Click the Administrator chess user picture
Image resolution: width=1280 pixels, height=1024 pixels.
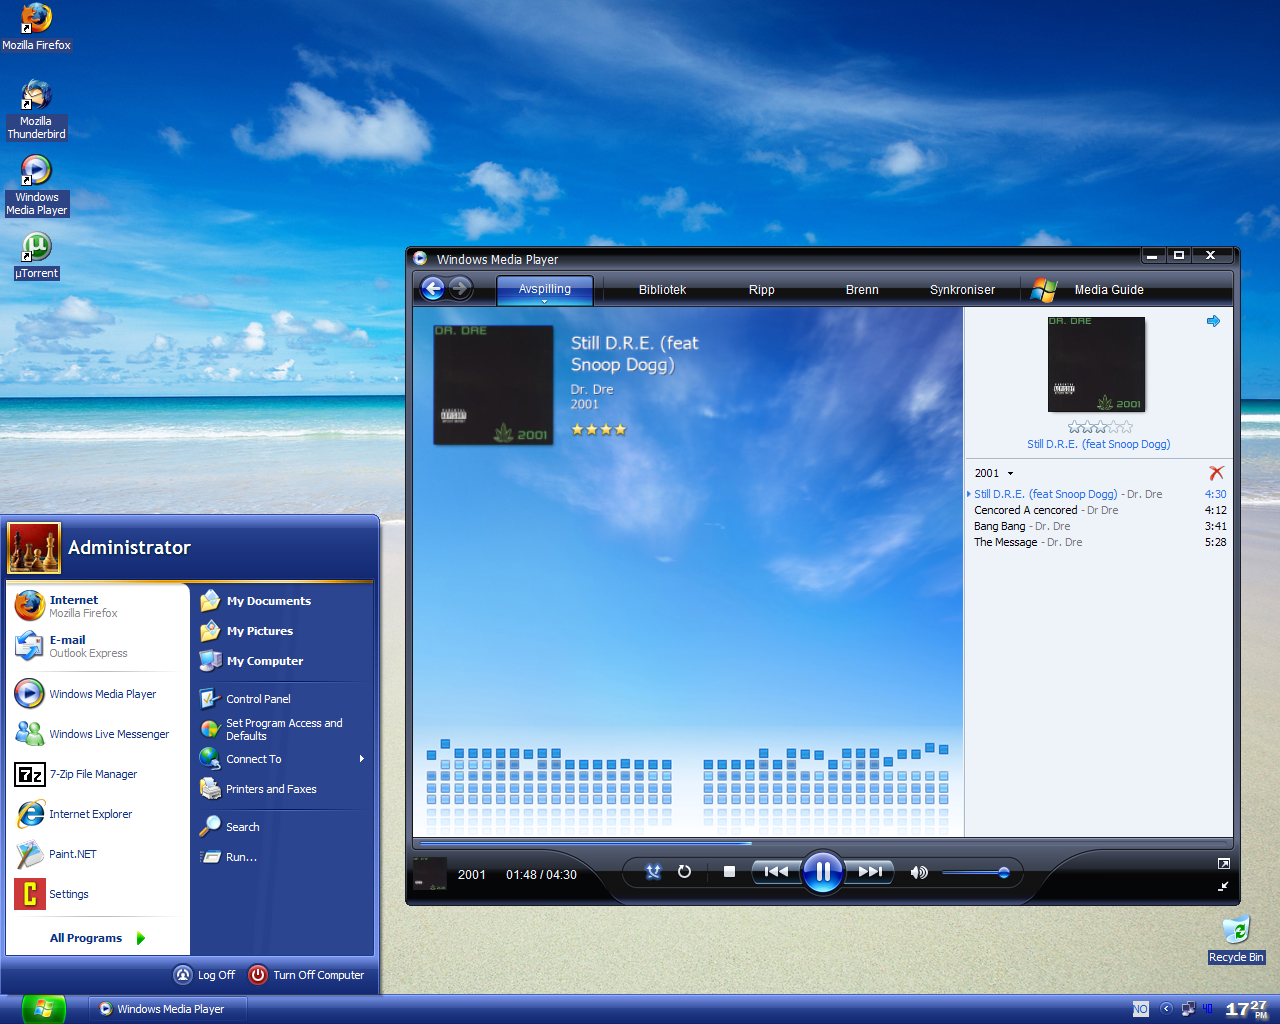(34, 547)
